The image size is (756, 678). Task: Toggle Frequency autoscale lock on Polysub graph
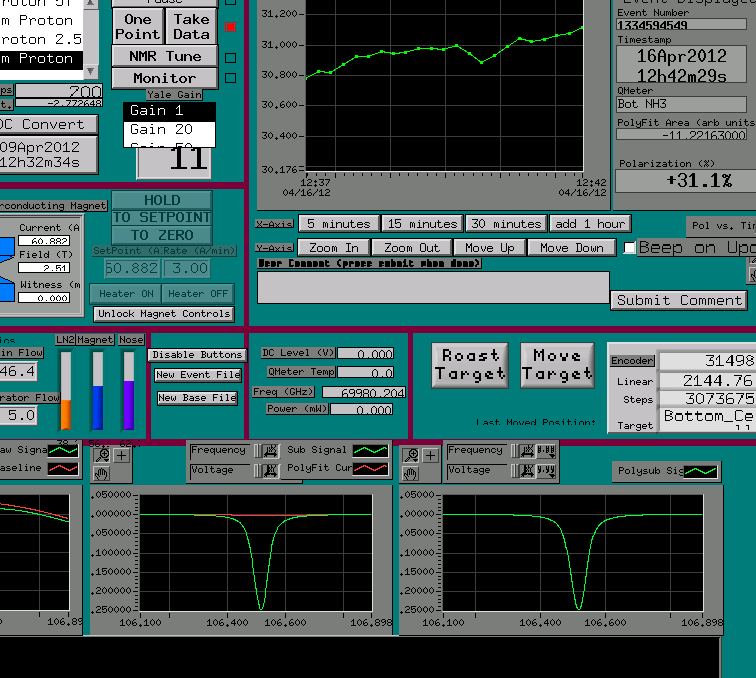pos(515,451)
